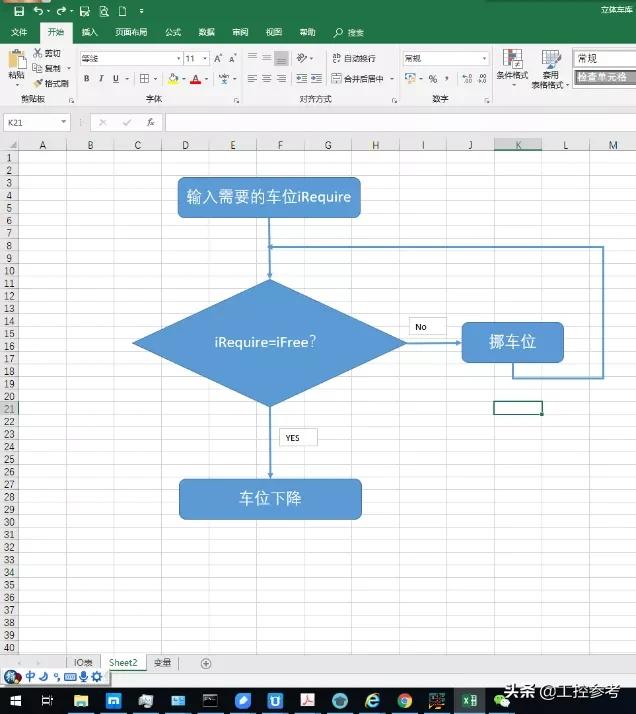Viewport: 636px width, 714px height.
Task: Switch to the 插入 (Insert) ribbon tab
Action: (x=89, y=32)
